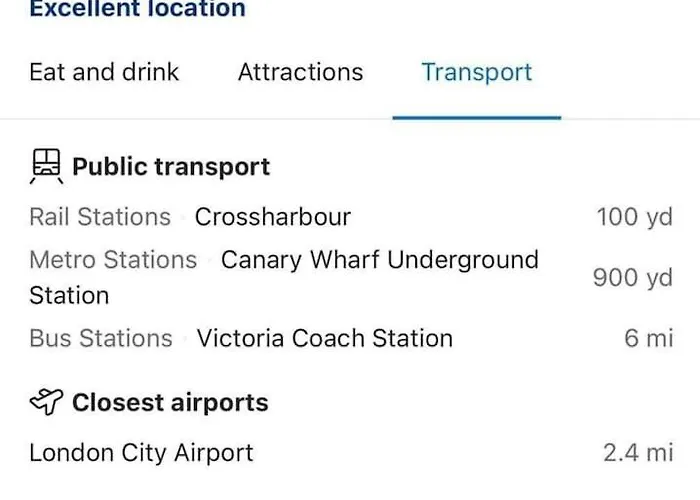Select the Public transport heading
700x500 pixels.
(171, 167)
